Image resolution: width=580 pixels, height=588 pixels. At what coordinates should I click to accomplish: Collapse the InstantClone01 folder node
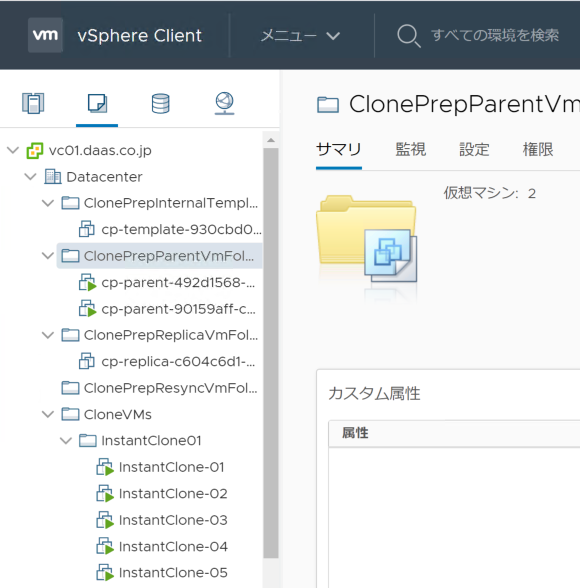pyautogui.click(x=66, y=440)
